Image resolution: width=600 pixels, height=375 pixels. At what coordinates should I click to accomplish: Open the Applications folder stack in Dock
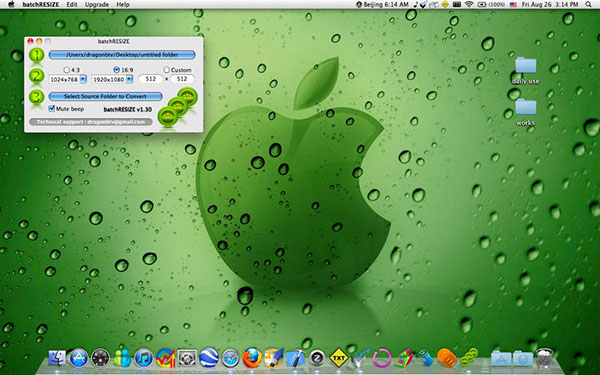click(x=501, y=359)
